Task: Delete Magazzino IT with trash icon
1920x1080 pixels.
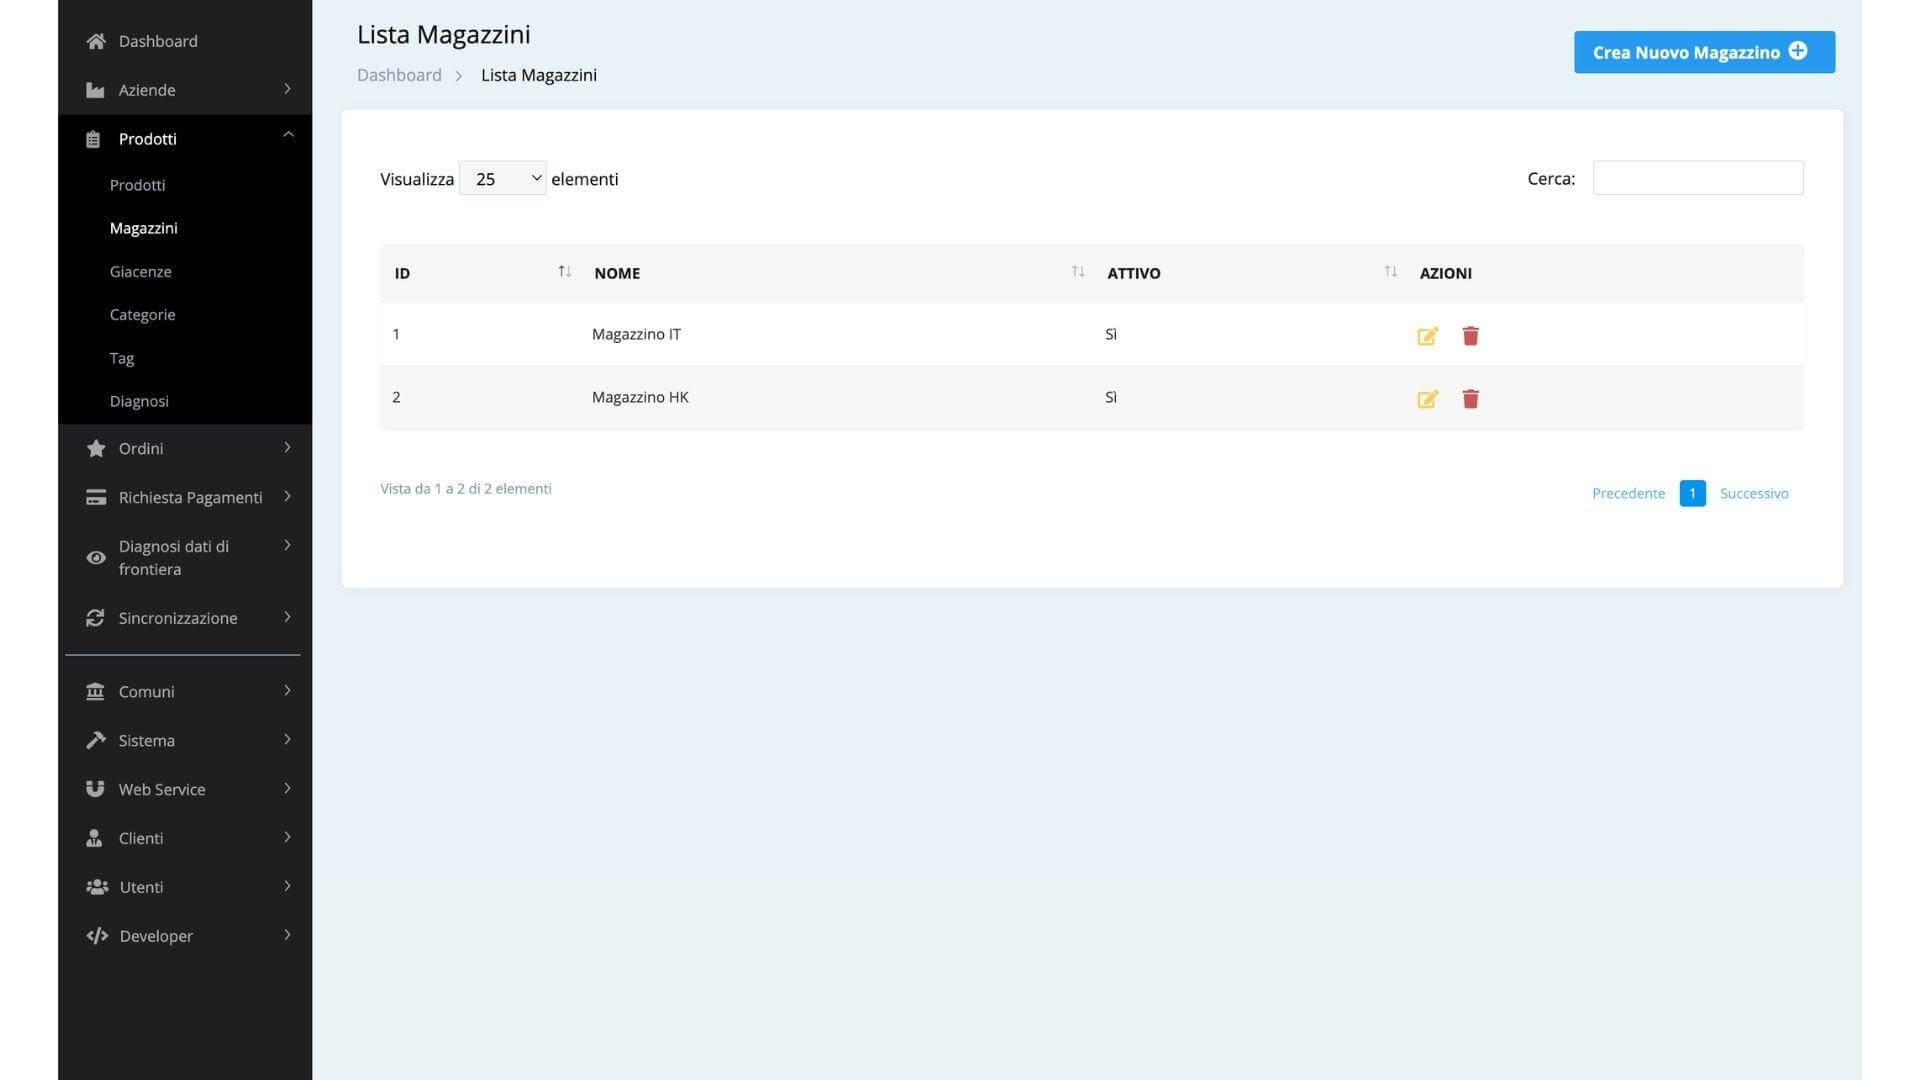Action: pyautogui.click(x=1470, y=336)
